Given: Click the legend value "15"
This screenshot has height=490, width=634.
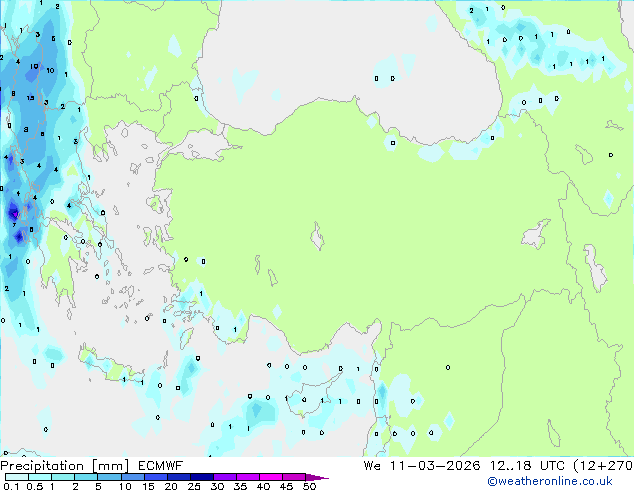Looking at the screenshot, I should click(148, 486).
